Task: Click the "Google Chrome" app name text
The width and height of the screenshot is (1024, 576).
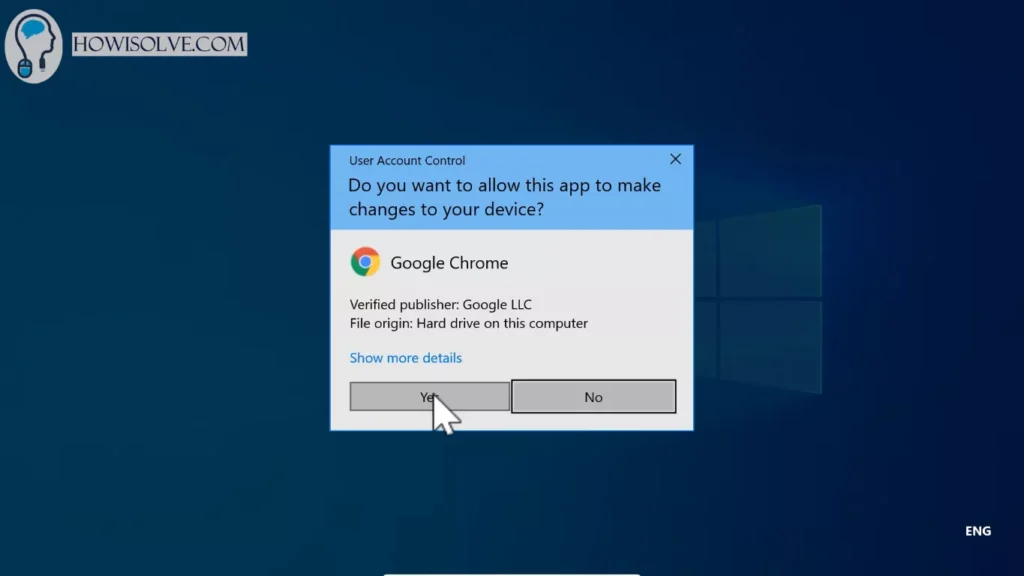Action: tap(449, 263)
